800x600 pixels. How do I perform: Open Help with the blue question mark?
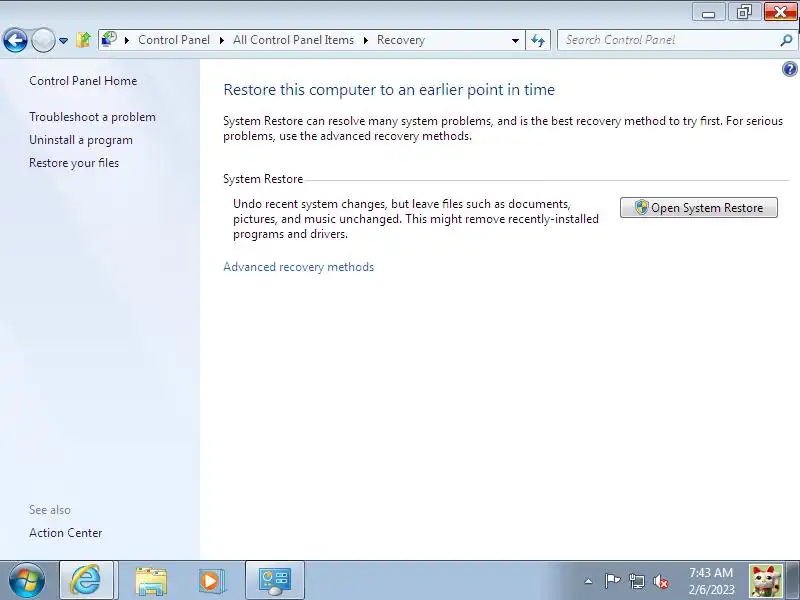point(789,69)
